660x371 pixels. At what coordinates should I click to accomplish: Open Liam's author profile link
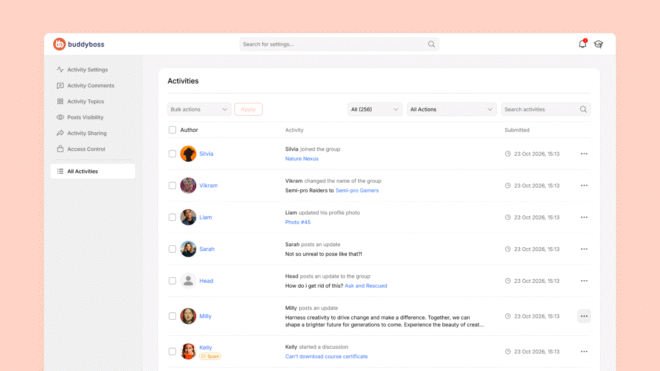click(205, 217)
